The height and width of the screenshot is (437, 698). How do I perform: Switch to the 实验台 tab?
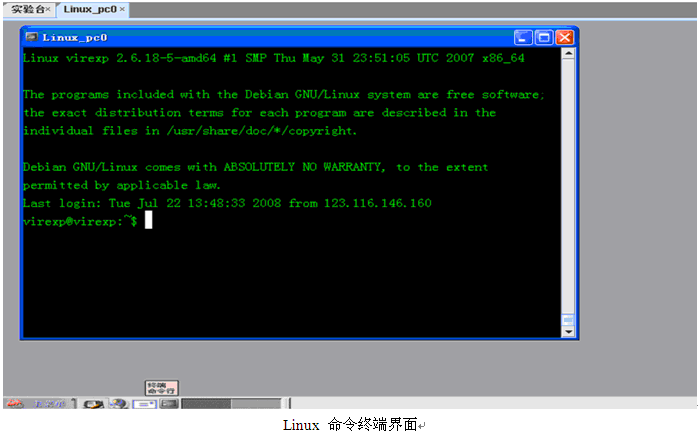coord(28,9)
